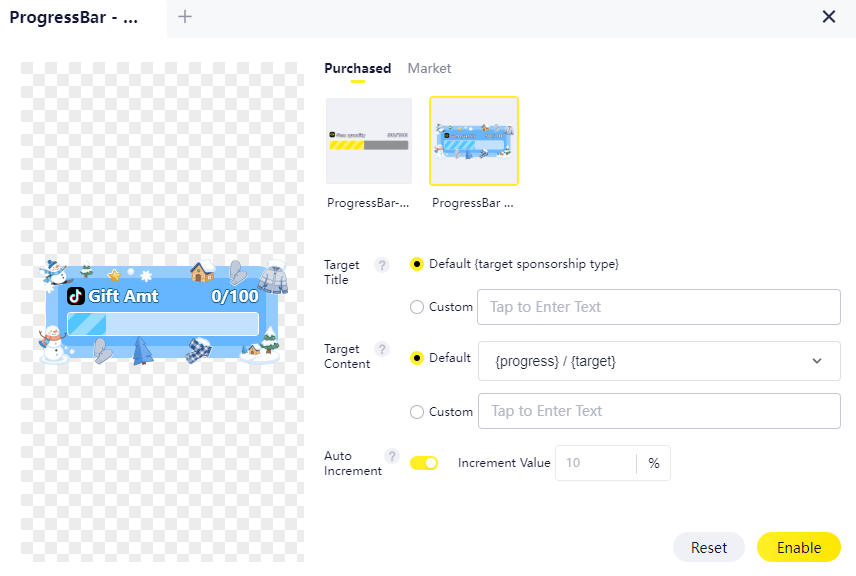
Task: Click the Increment Value input field
Action: 596,463
